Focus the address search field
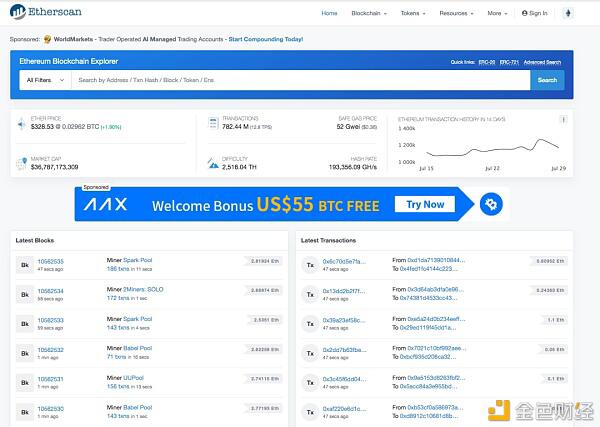 [301, 80]
